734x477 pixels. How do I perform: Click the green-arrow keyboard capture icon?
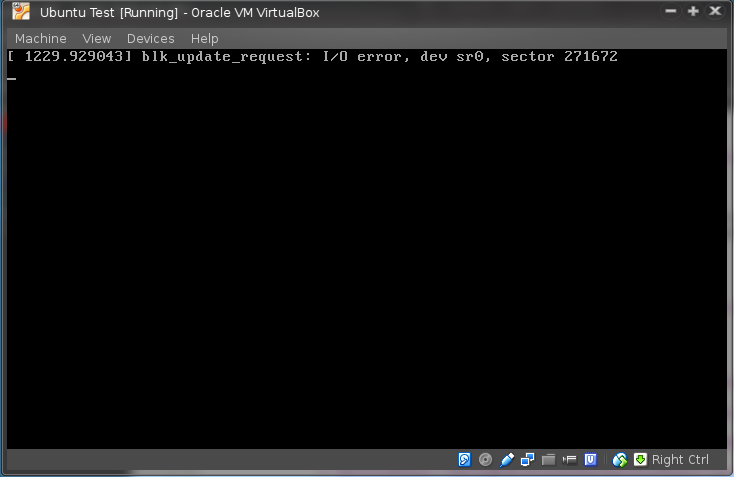[640, 460]
